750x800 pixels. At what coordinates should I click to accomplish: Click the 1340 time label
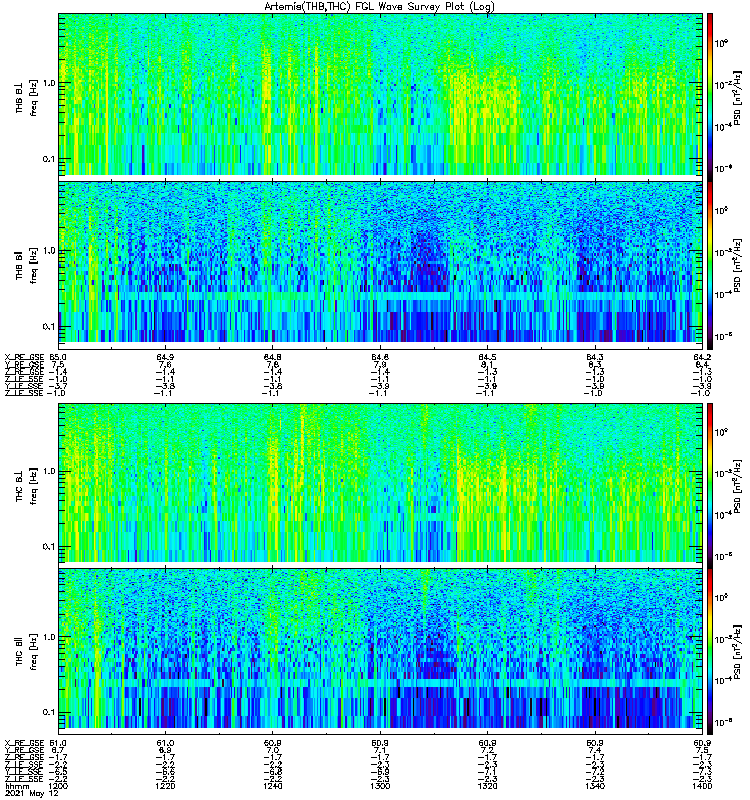point(595,786)
